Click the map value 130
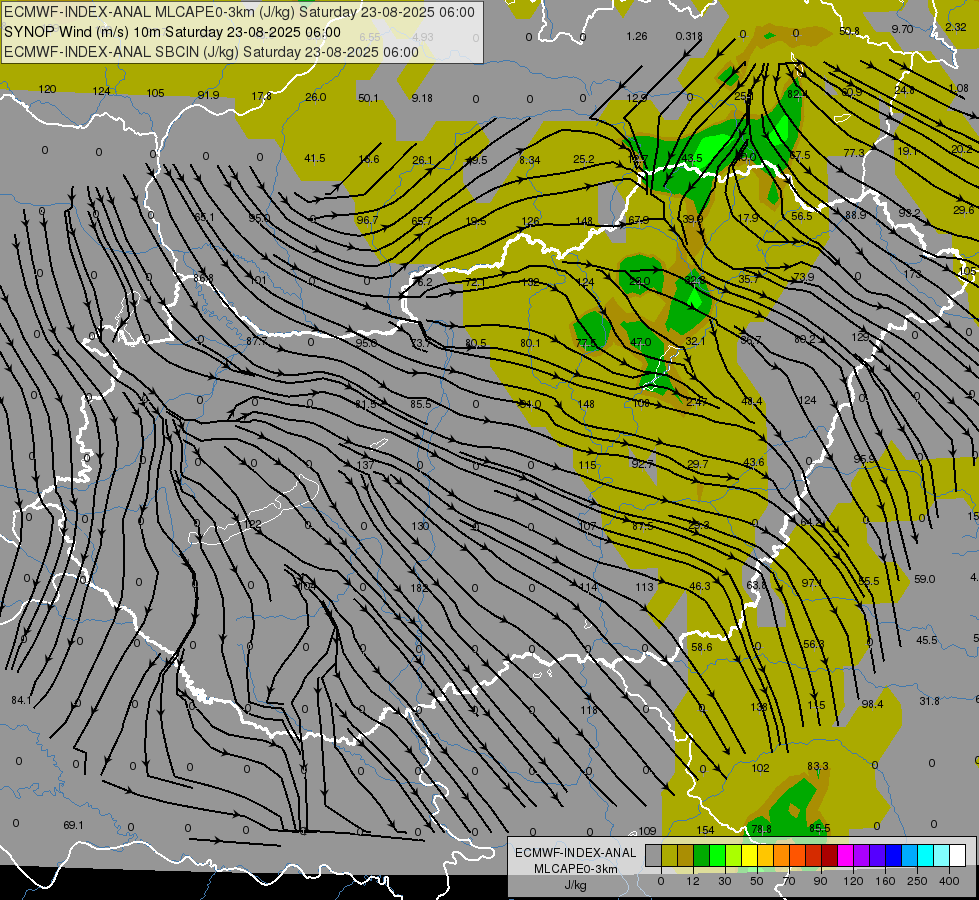Image resolution: width=979 pixels, height=900 pixels. [420, 526]
